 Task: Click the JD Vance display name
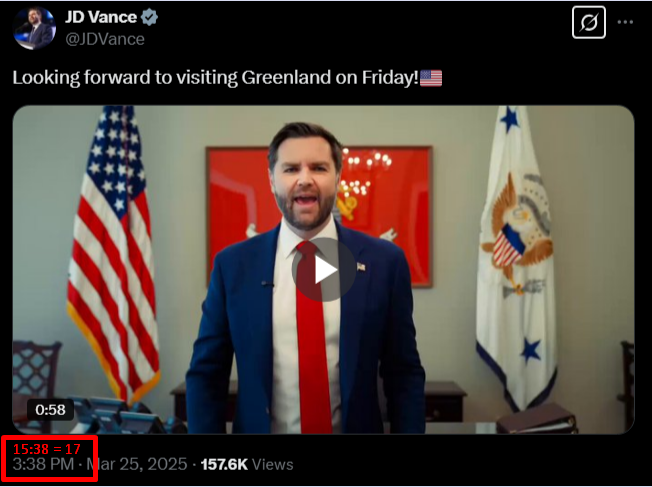[101, 17]
